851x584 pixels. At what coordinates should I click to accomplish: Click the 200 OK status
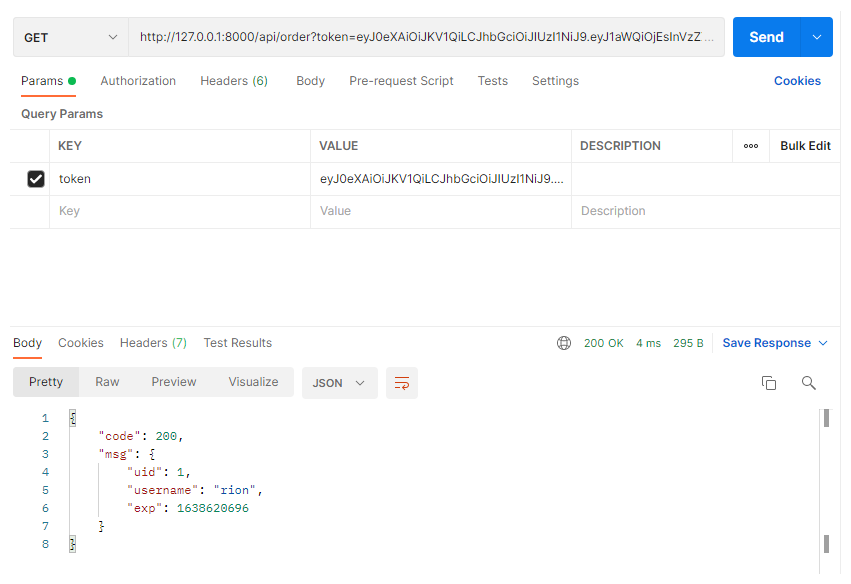click(x=604, y=343)
